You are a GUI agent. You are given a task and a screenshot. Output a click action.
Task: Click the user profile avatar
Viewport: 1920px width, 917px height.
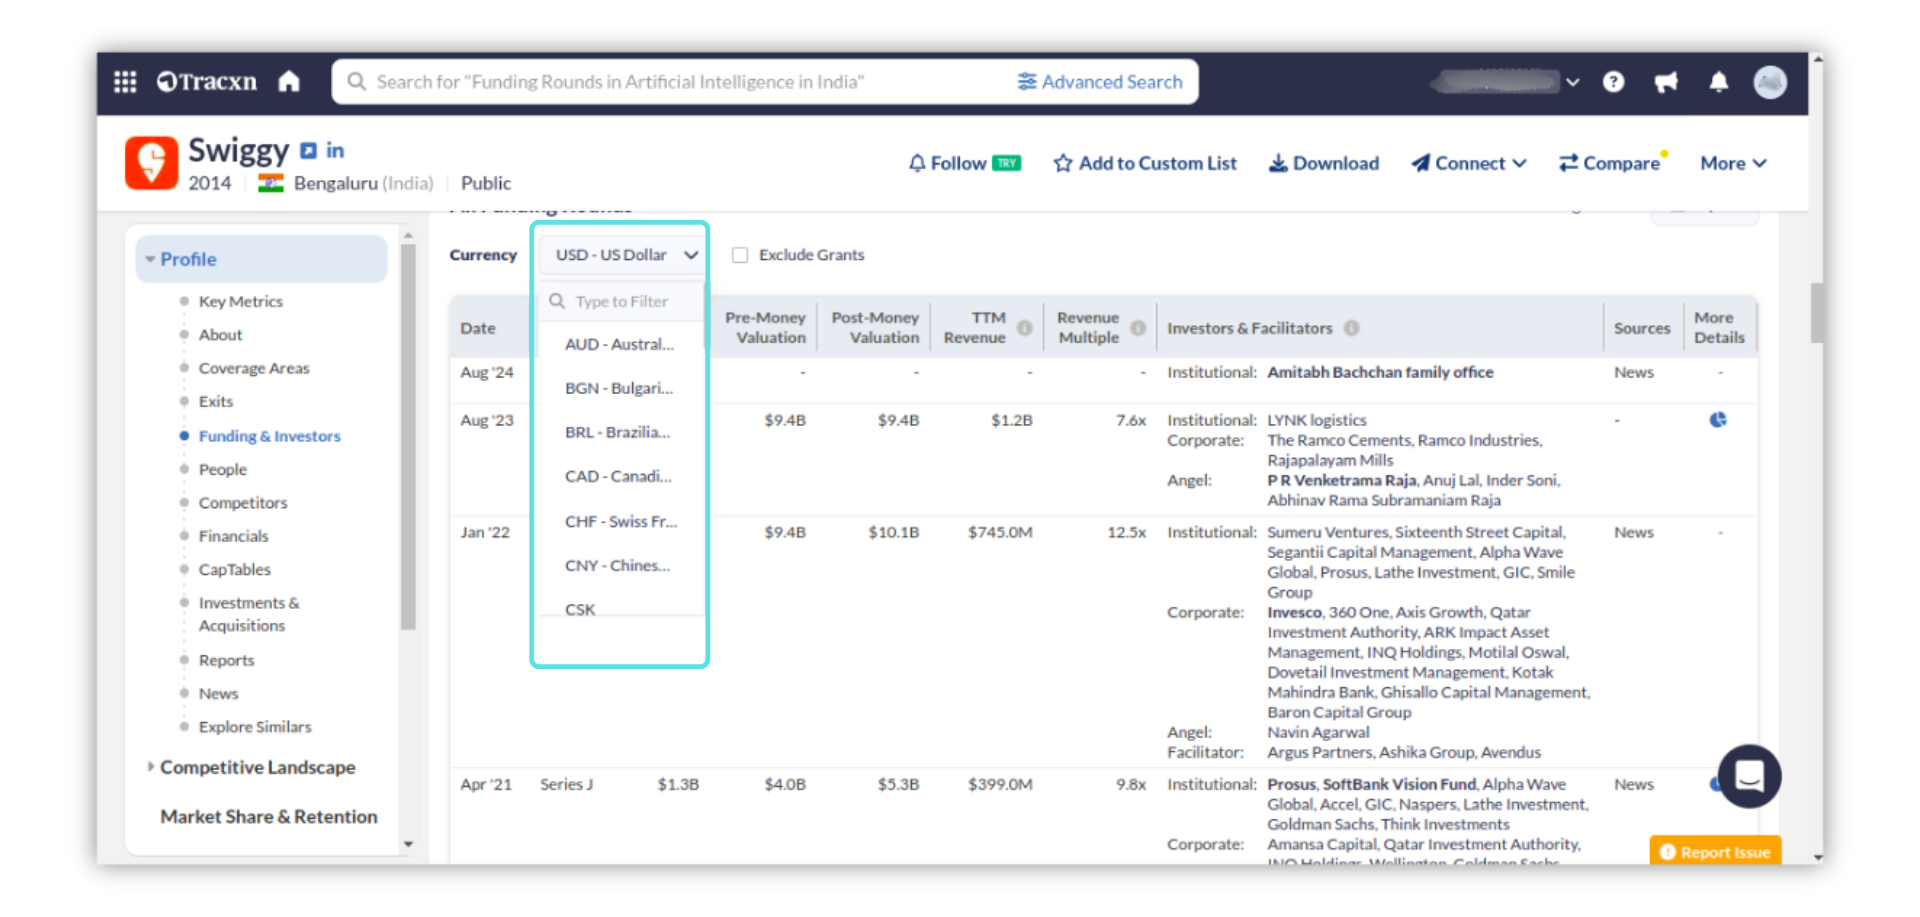[1770, 82]
